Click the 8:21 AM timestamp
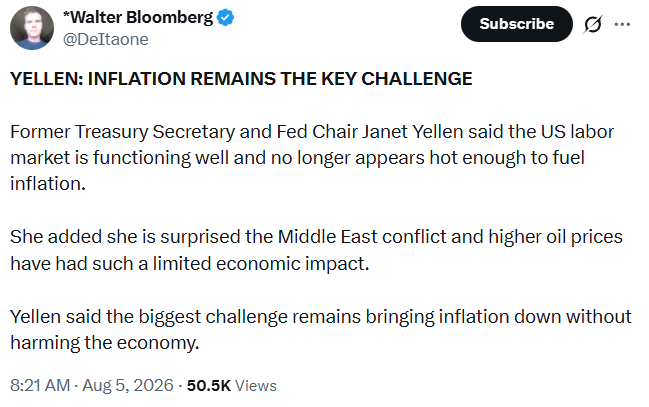This screenshot has width=649, height=407. [40, 385]
